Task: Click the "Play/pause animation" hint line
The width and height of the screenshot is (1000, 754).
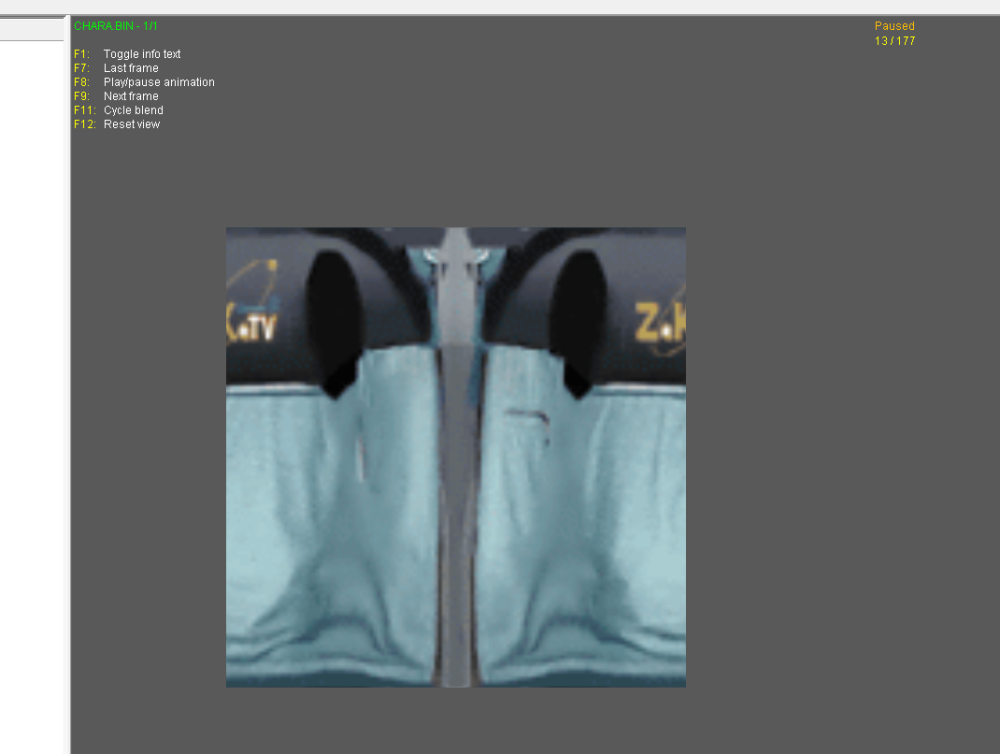Action: 144,82
